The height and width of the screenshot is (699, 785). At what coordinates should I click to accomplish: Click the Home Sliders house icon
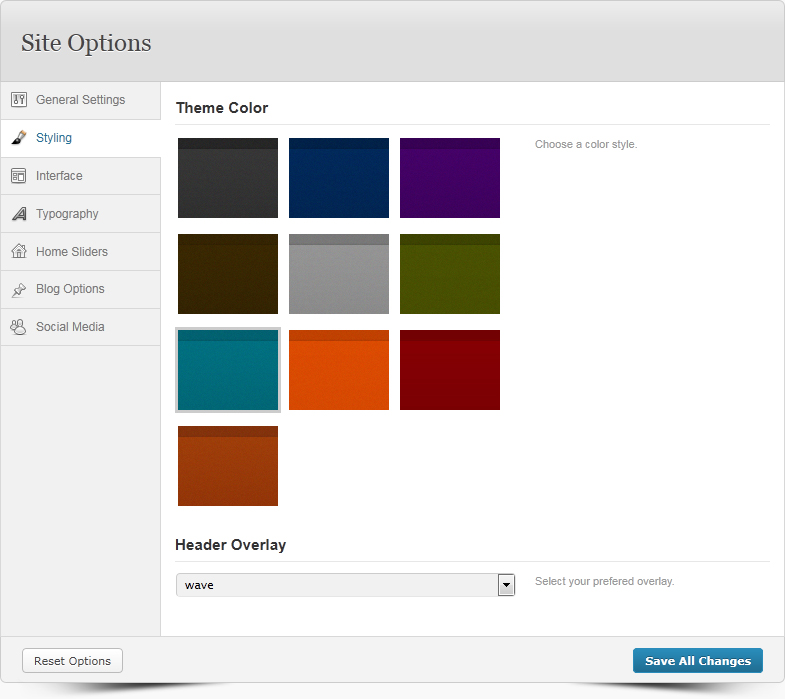point(18,252)
